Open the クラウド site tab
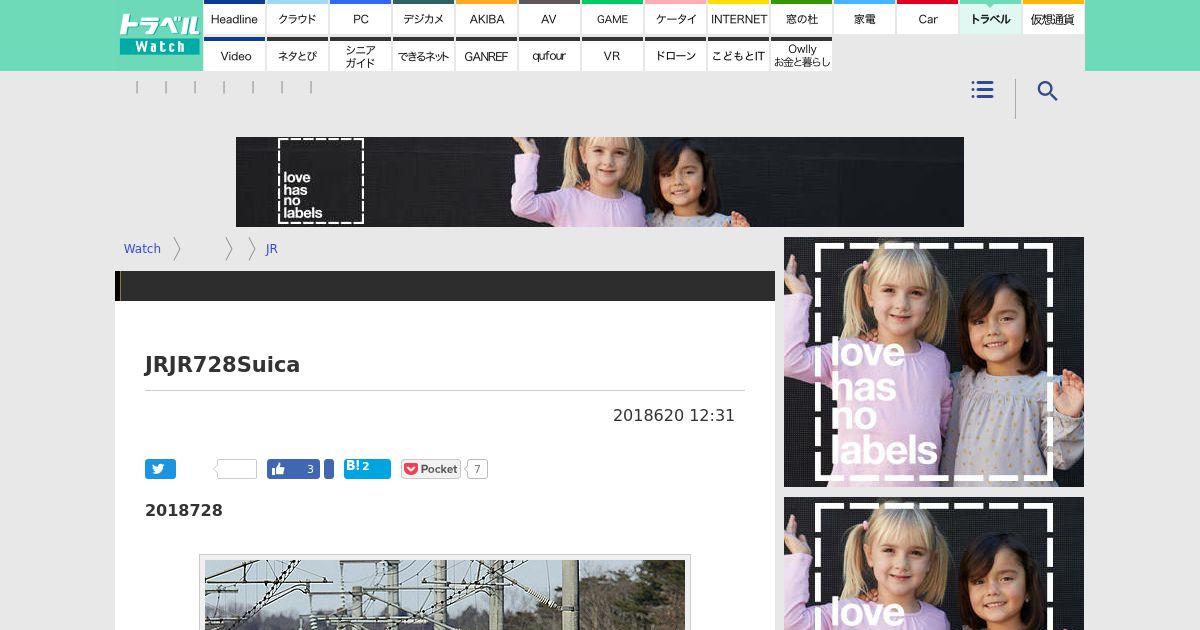The height and width of the screenshot is (630, 1200). pyautogui.click(x=297, y=18)
